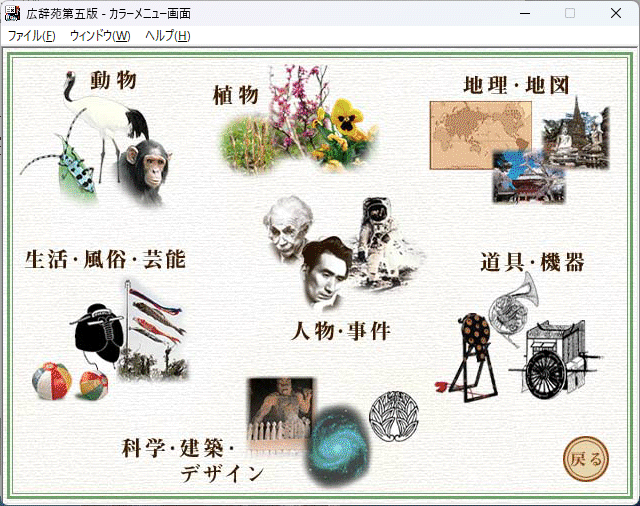This screenshot has height=506, width=640.
Task: Open the 科学・建築・デザイン category heading
Action: click(192, 460)
